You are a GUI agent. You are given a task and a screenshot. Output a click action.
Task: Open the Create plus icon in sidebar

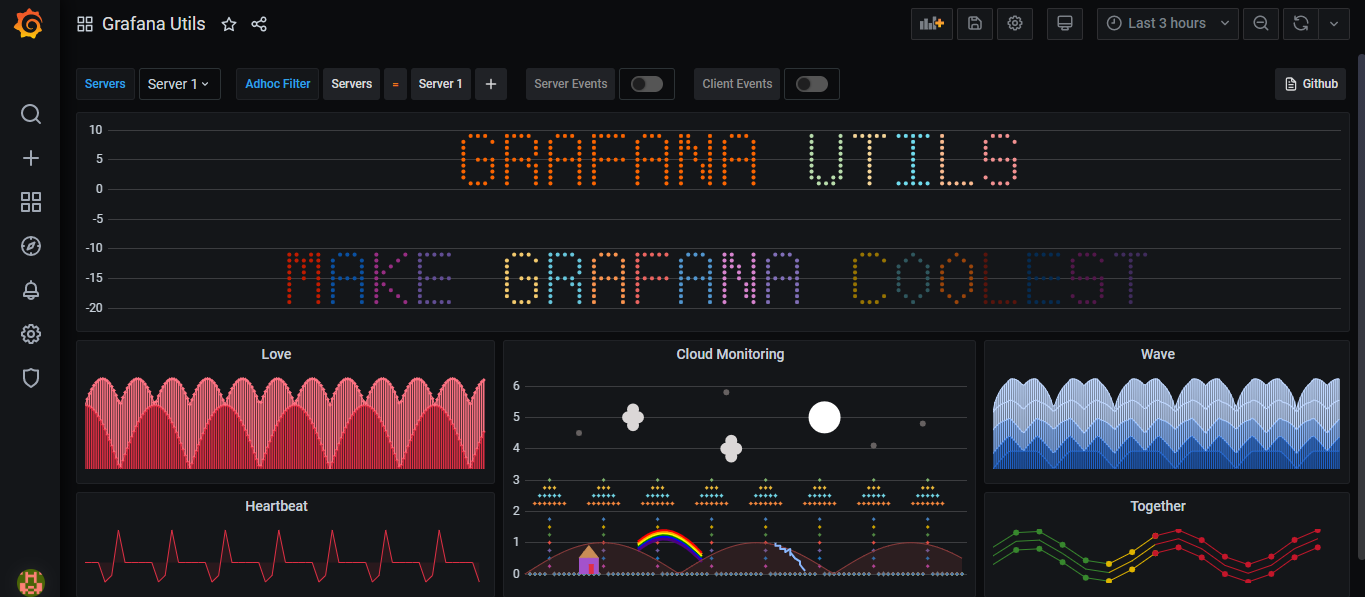(x=31, y=158)
